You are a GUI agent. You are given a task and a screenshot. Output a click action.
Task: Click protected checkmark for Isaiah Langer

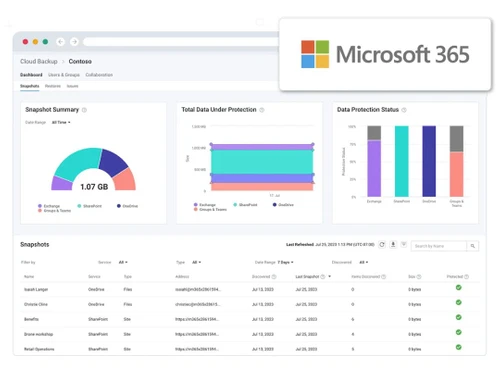[459, 288]
